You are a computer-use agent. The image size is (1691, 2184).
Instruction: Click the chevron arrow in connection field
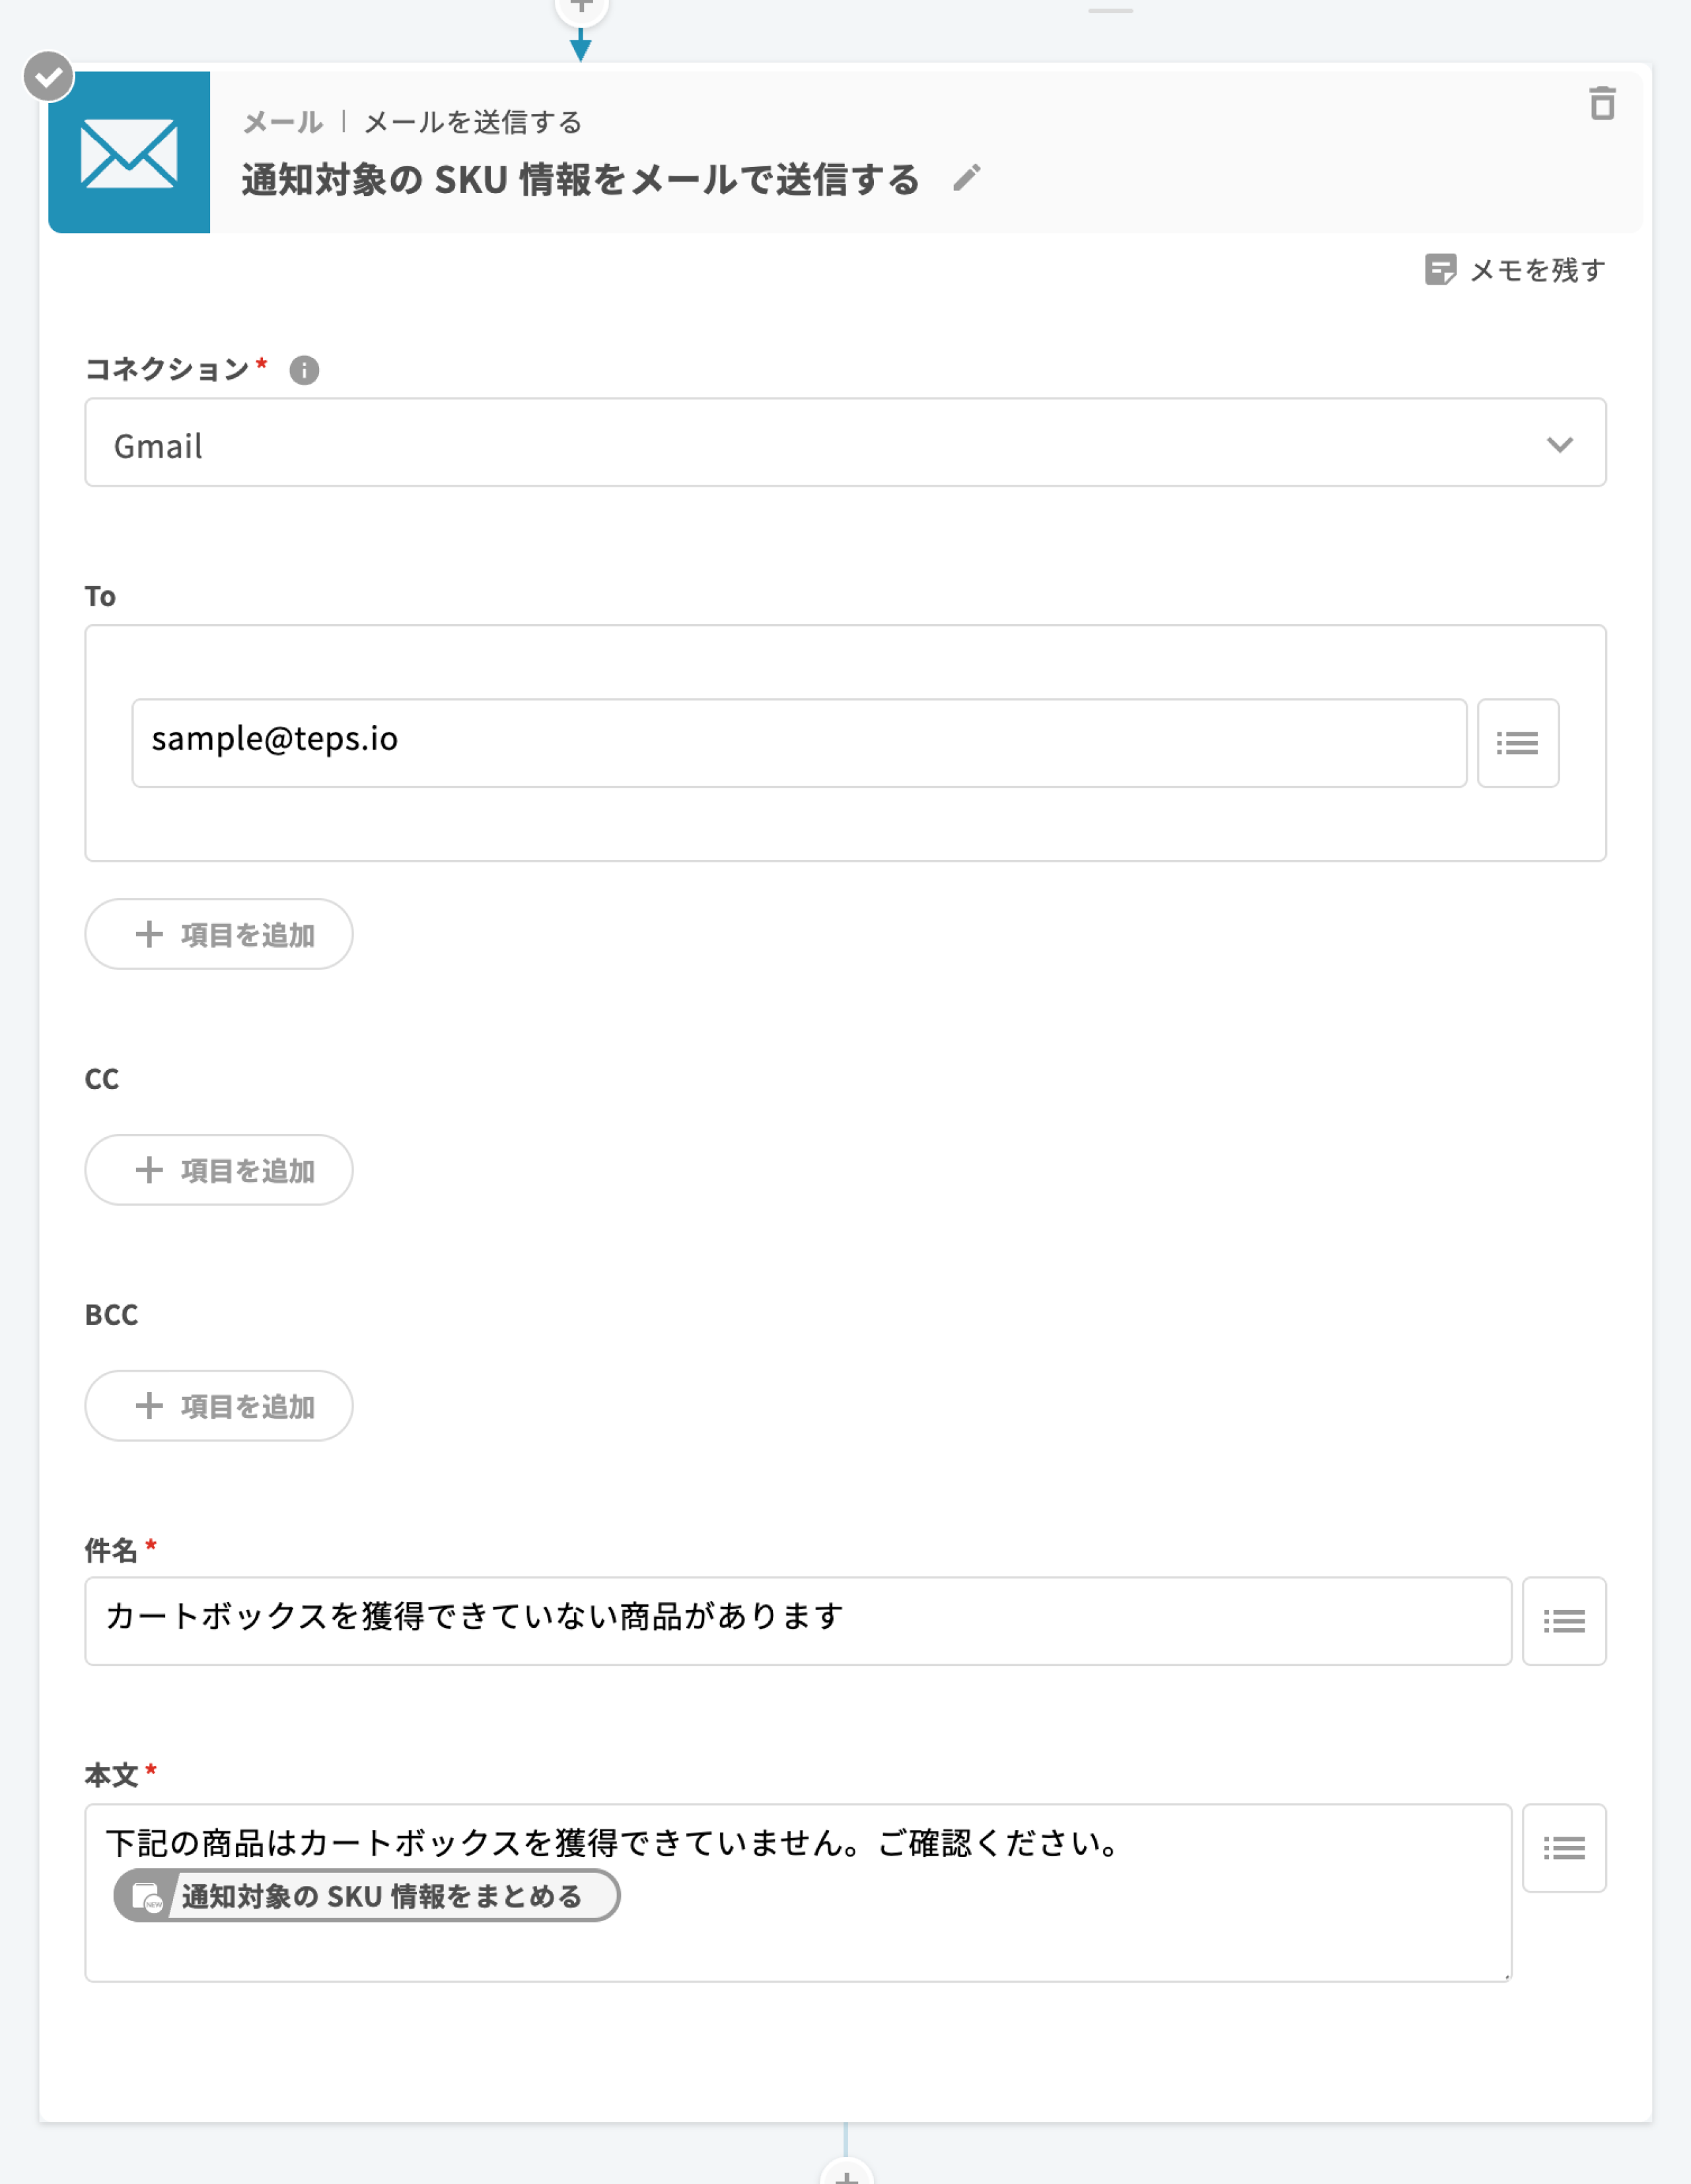(1559, 444)
